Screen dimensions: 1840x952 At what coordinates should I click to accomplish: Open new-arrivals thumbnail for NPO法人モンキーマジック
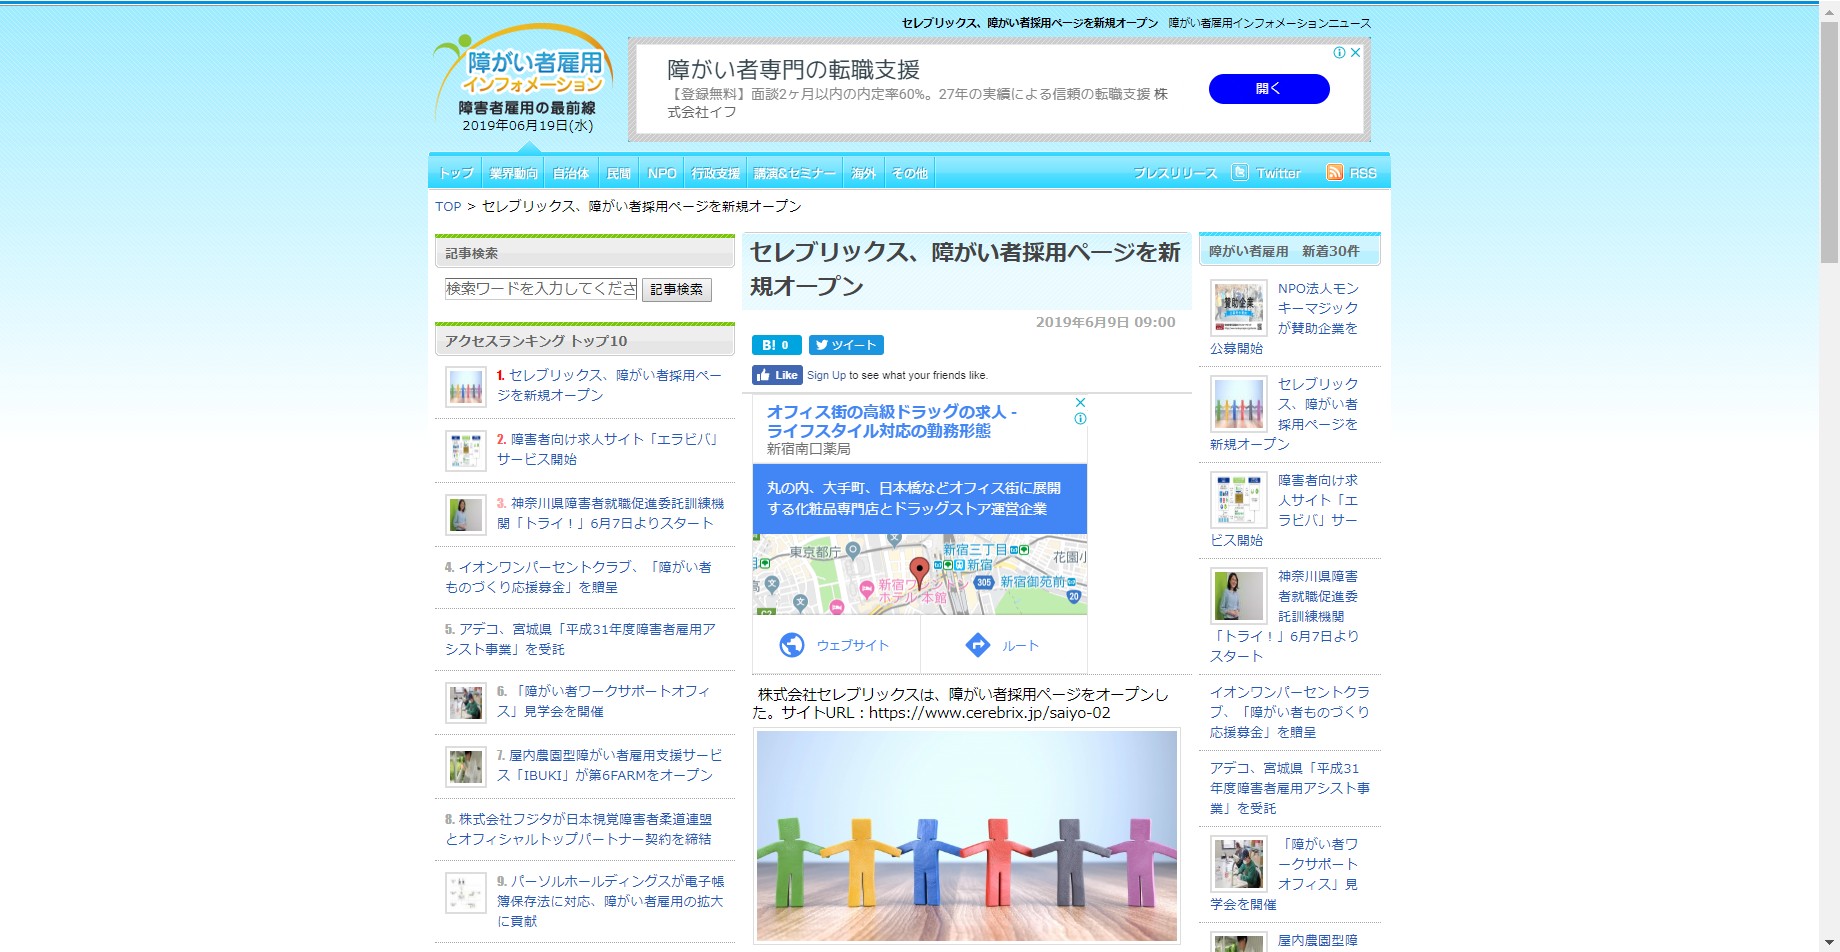click(x=1239, y=307)
